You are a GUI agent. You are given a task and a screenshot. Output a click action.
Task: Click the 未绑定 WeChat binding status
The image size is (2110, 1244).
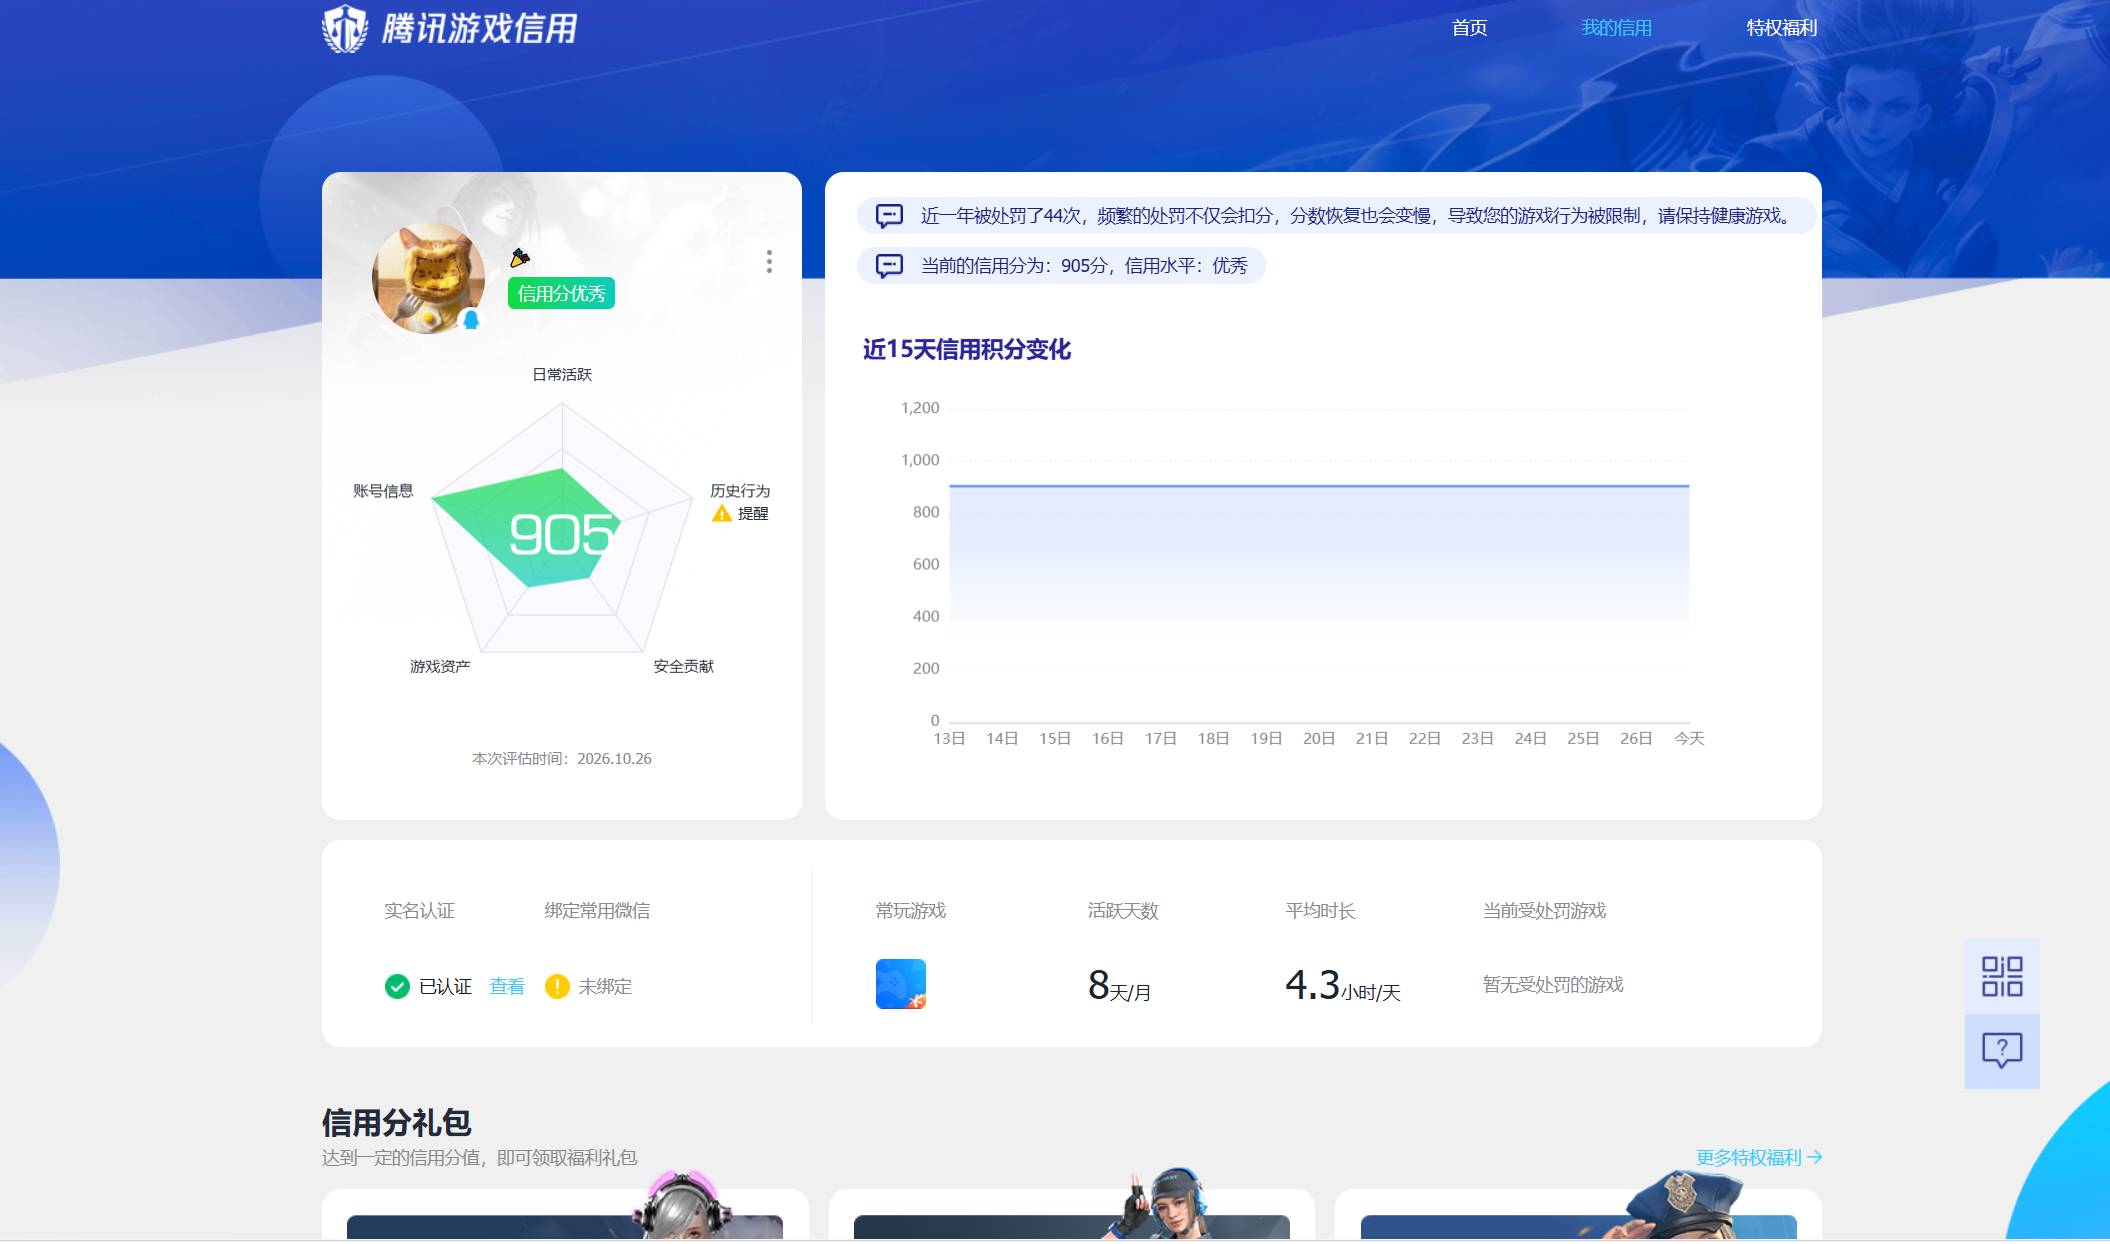pos(605,987)
